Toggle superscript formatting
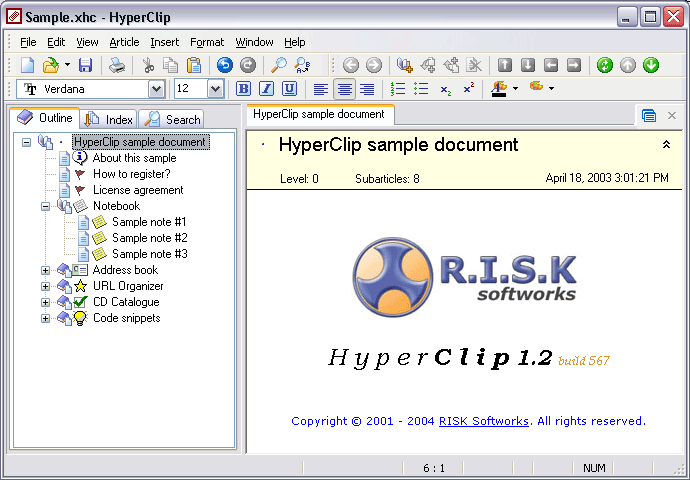Viewport: 690px width, 480px height. click(x=469, y=88)
